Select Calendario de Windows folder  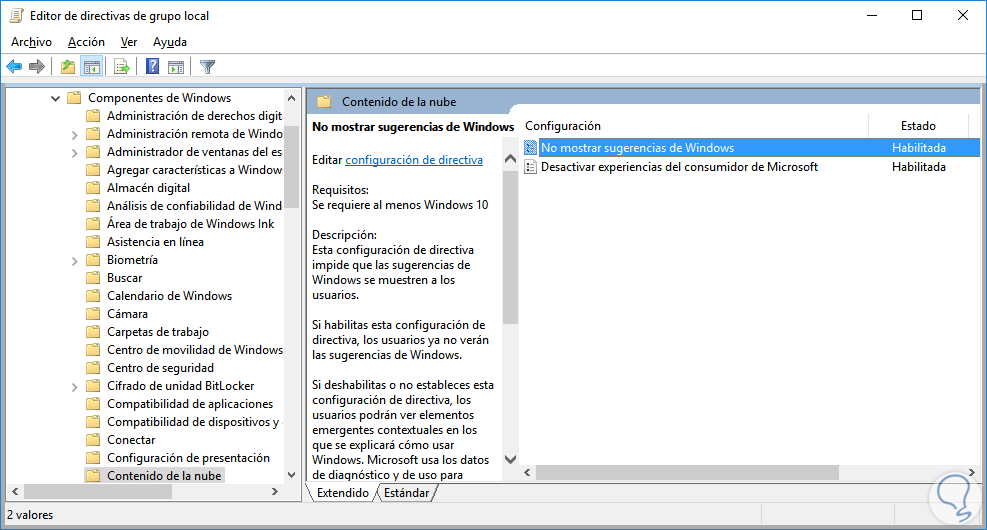169,296
